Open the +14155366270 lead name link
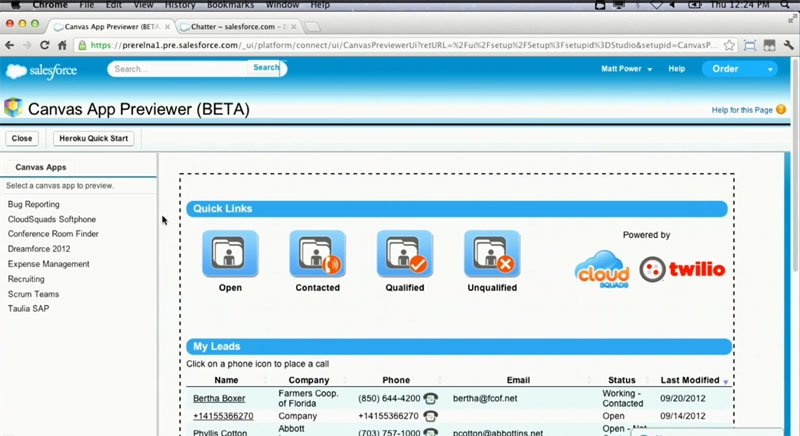Image resolution: width=800 pixels, height=436 pixels. (223, 416)
